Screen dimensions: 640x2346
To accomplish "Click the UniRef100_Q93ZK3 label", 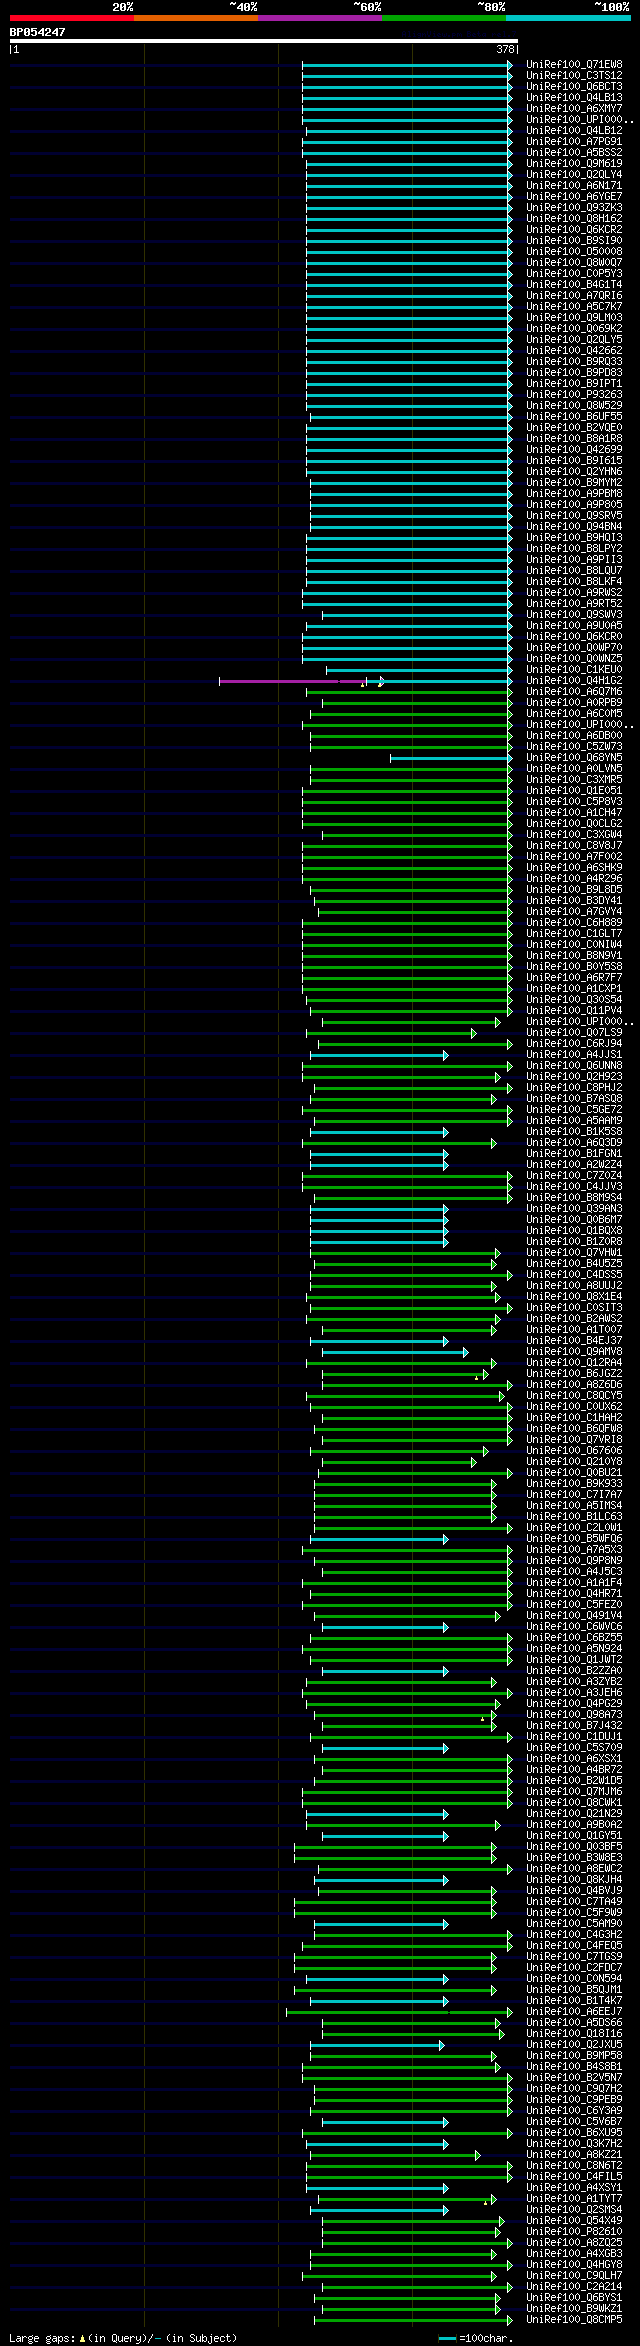I will tap(574, 207).
